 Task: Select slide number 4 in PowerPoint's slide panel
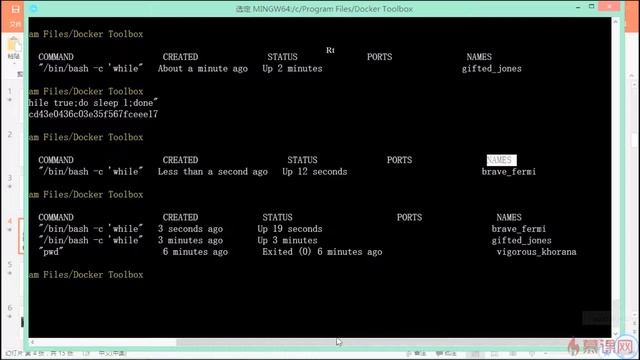(10, 221)
